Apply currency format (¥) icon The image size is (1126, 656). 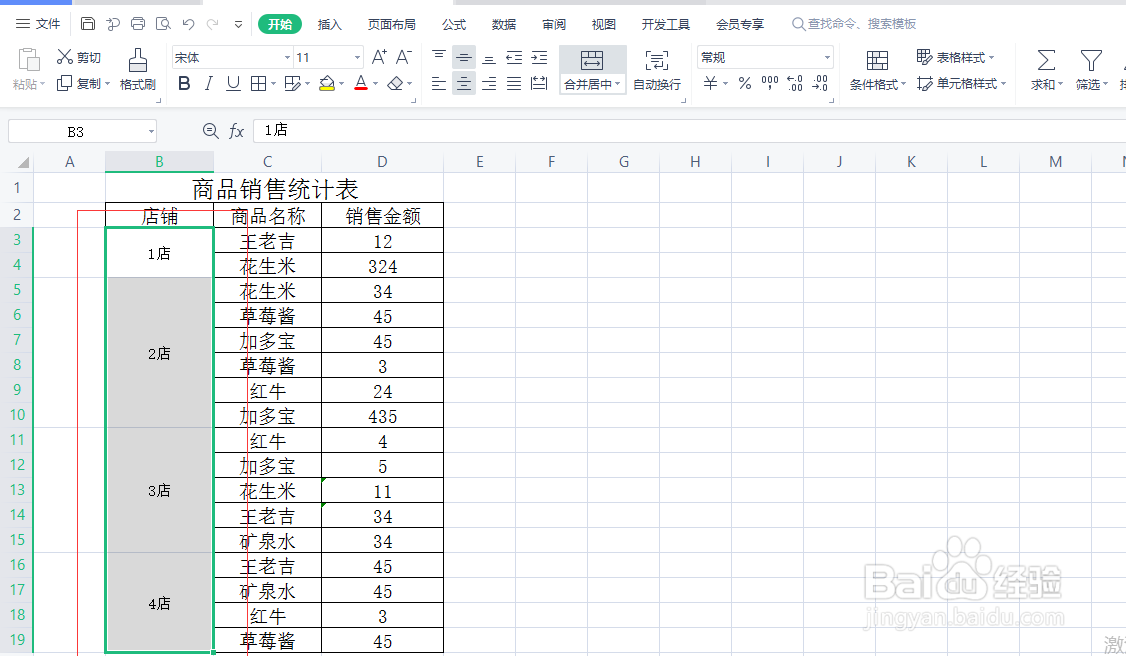tap(710, 83)
